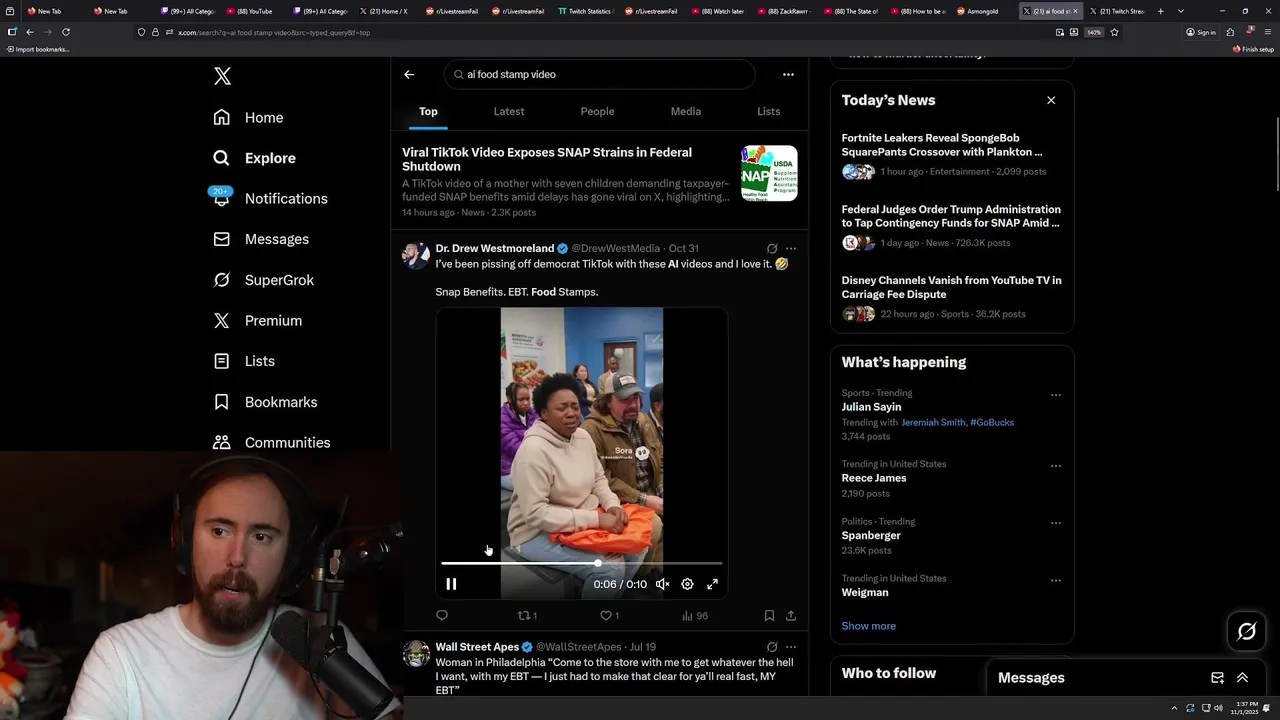This screenshot has height=720, width=1280.
Task: Click Grok icon on Wall Street Apes post
Action: 772,647
